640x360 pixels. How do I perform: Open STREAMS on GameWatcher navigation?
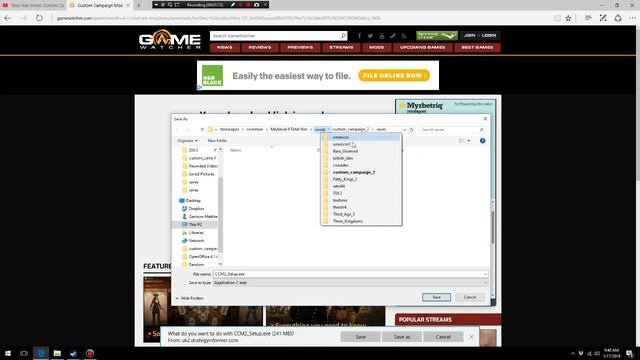click(341, 47)
